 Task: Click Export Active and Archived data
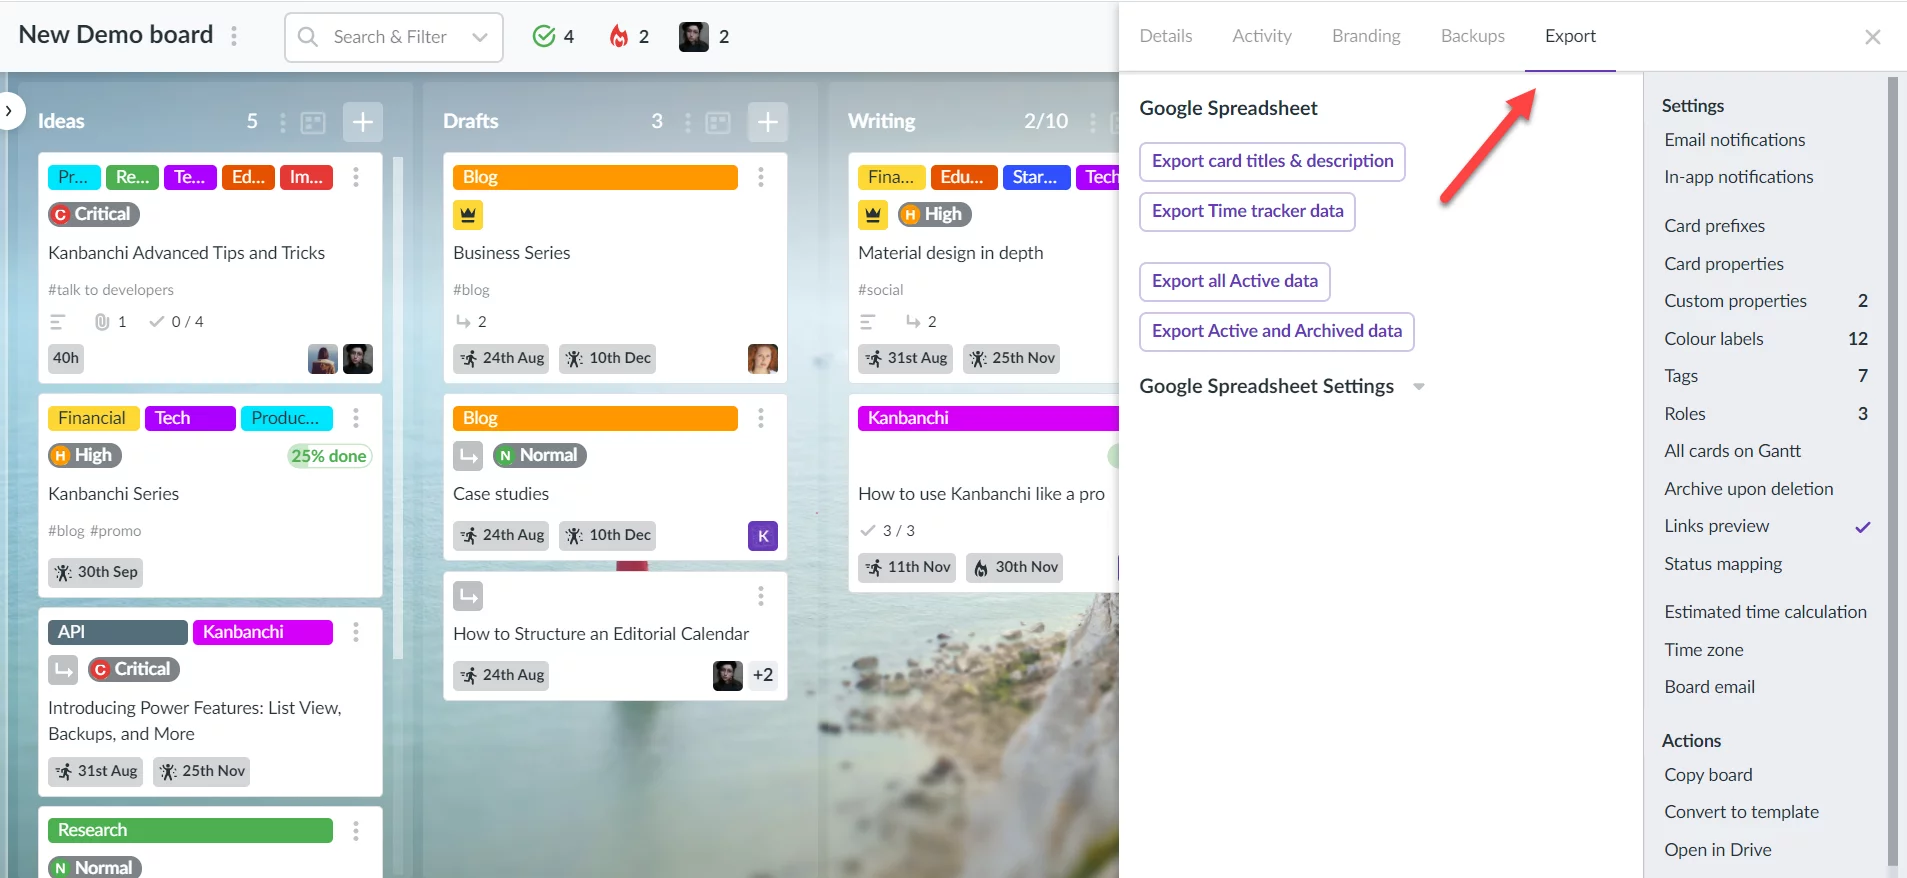click(1276, 331)
